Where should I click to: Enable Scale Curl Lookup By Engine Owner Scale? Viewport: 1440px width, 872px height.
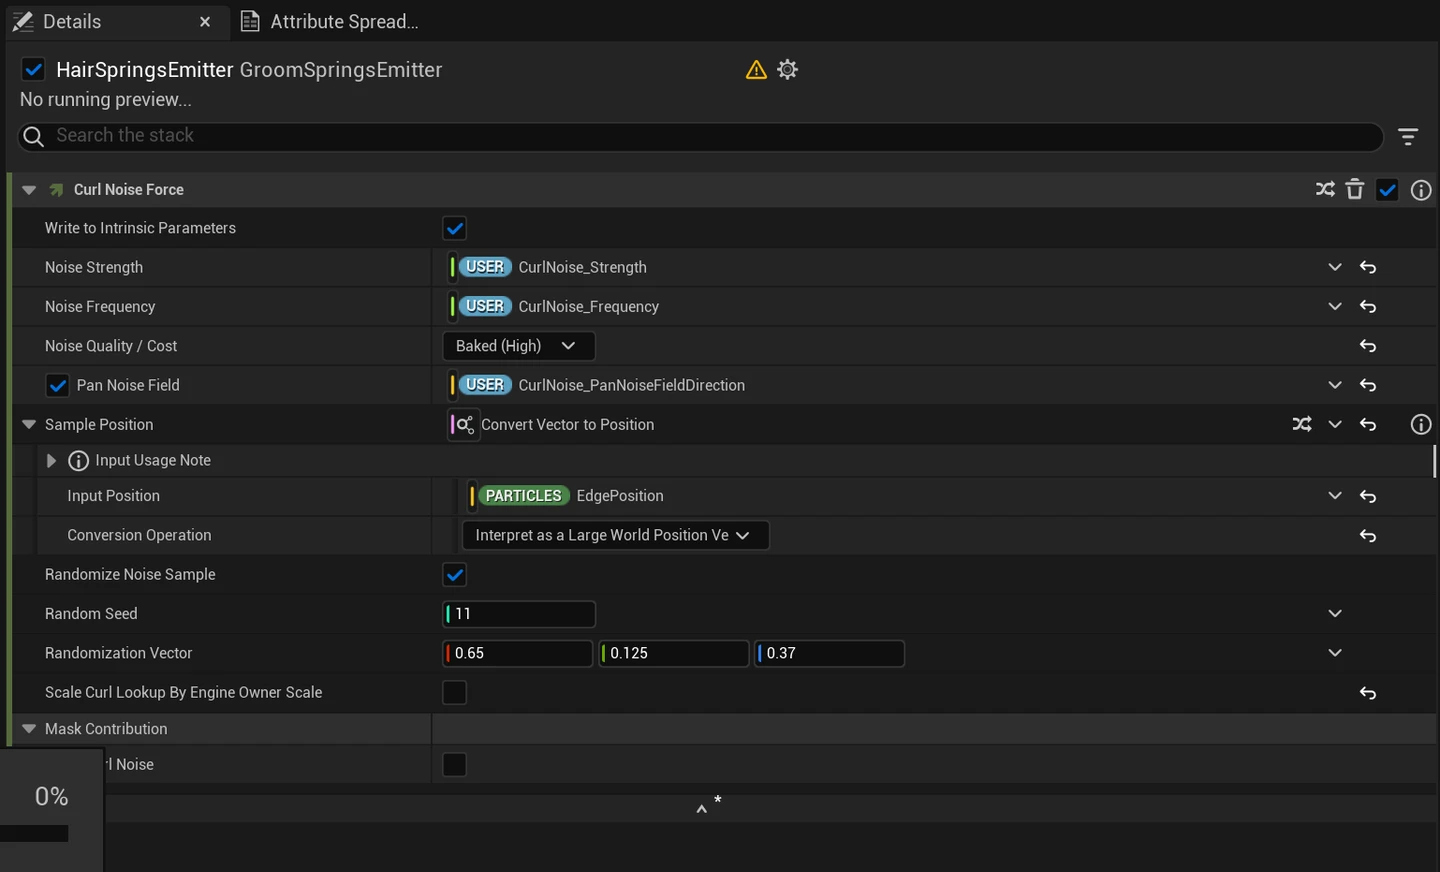(455, 692)
